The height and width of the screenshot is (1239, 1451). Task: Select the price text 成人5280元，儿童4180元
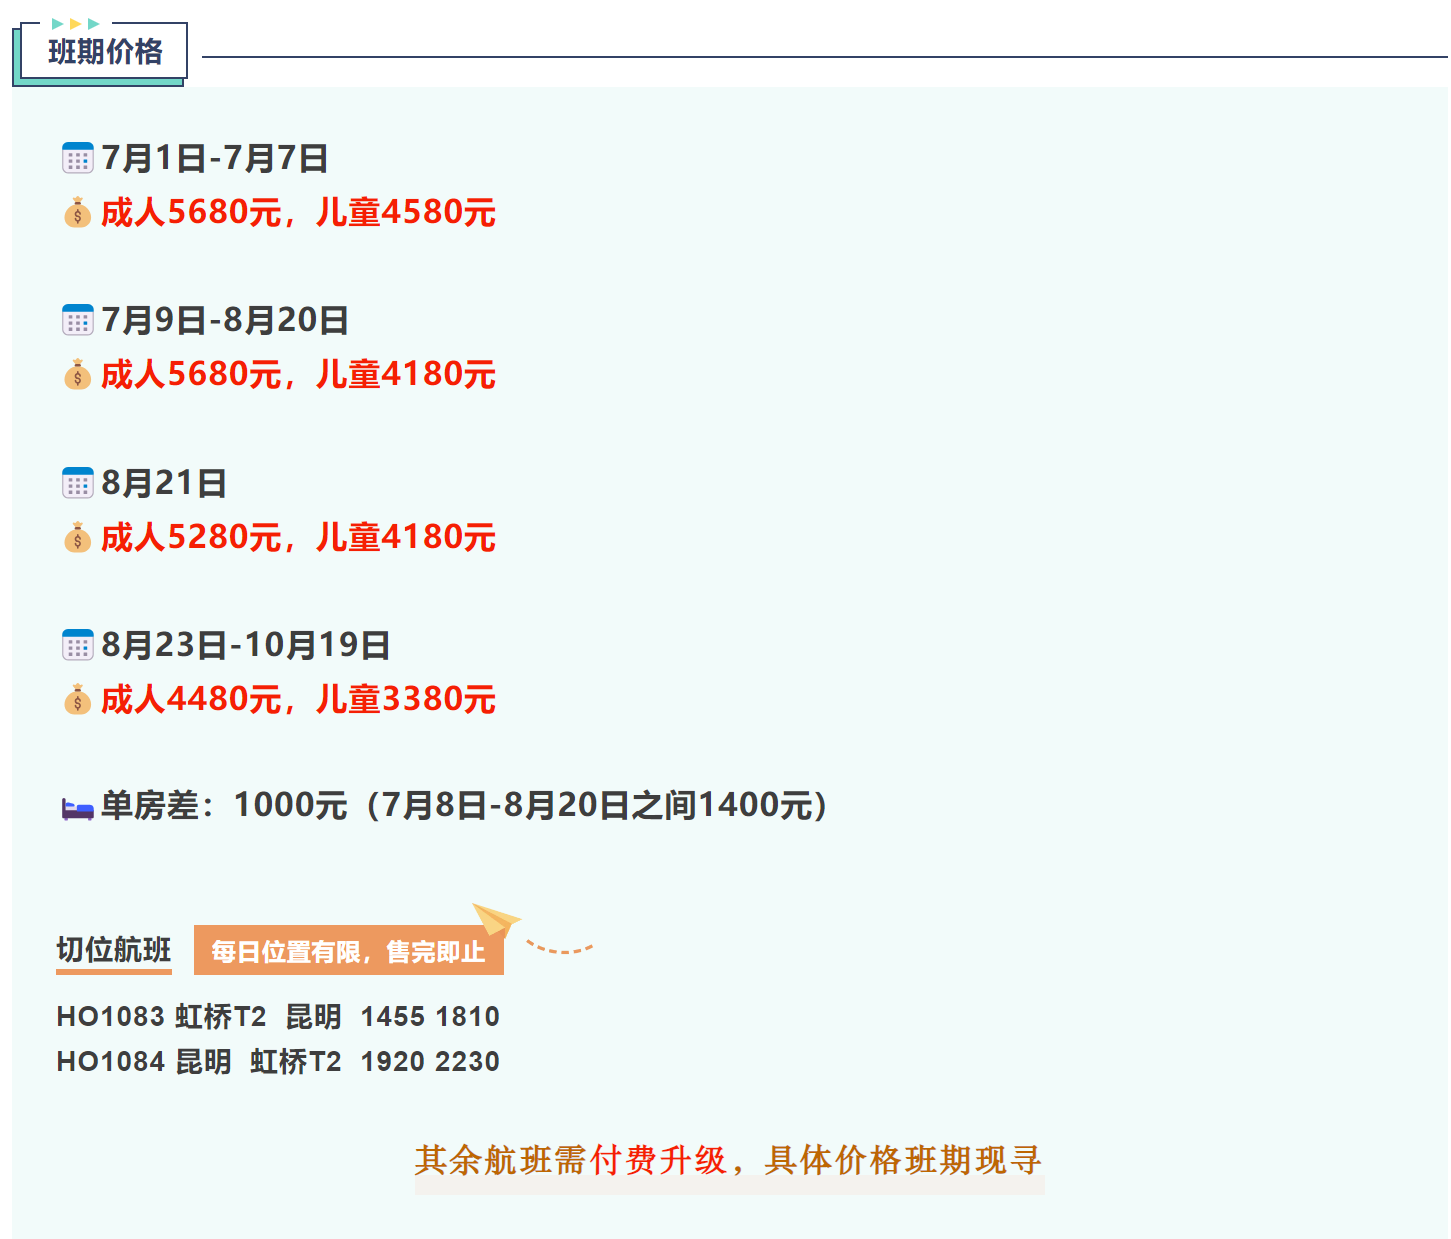pos(299,538)
